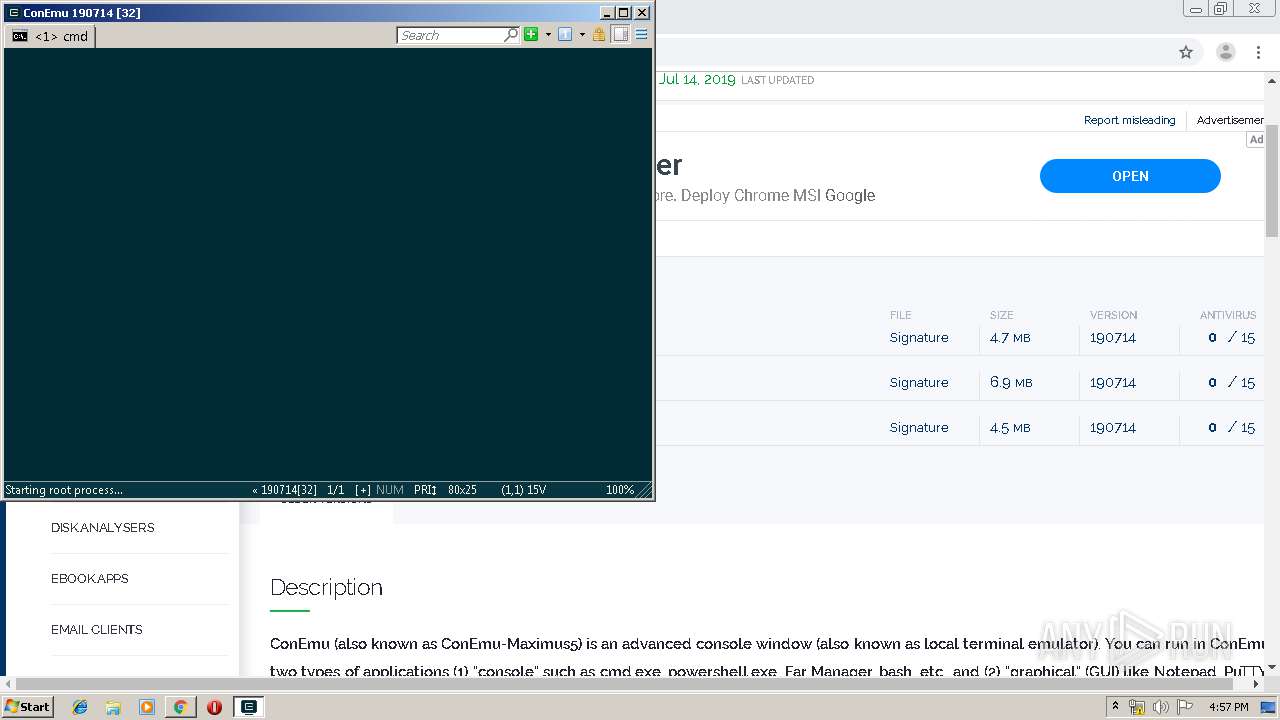Click the 80x25 console size in status bar
The height and width of the screenshot is (720, 1280).
point(463,490)
